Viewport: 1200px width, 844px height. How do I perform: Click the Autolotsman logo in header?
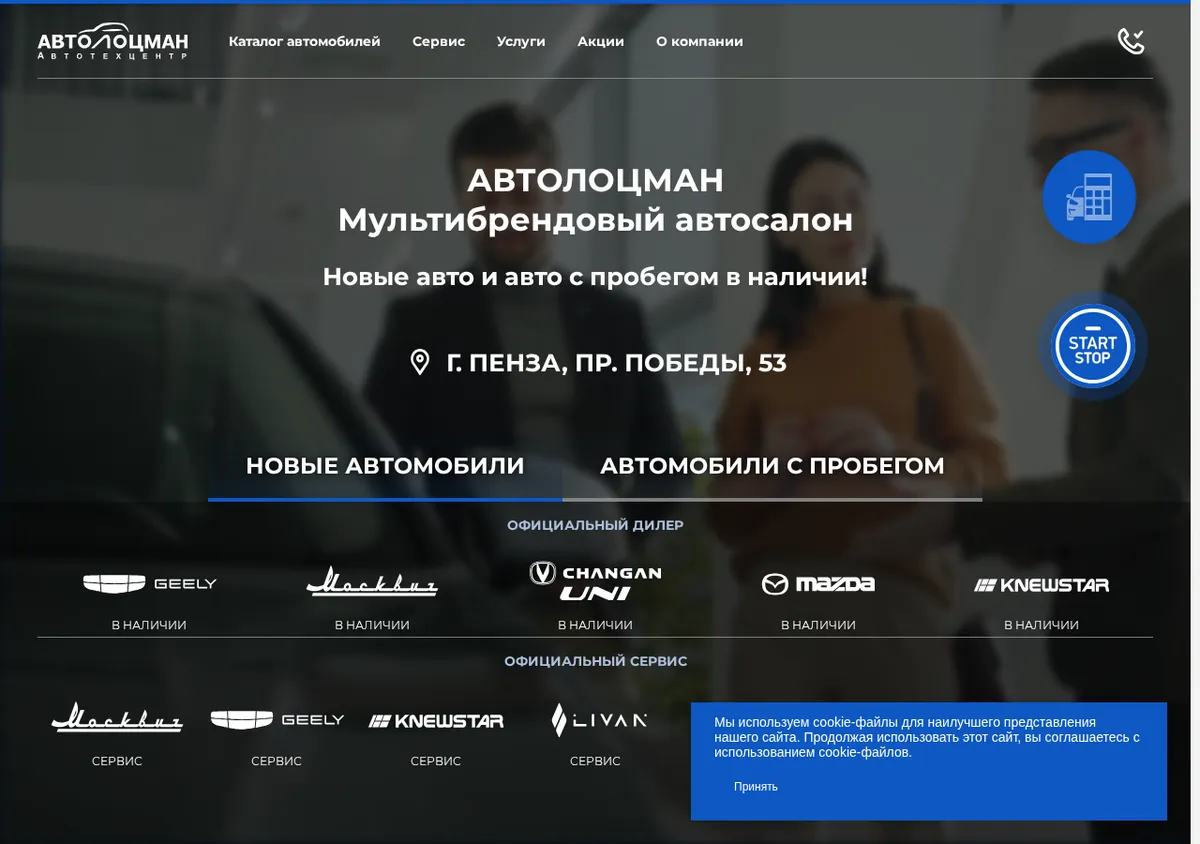pos(113,42)
